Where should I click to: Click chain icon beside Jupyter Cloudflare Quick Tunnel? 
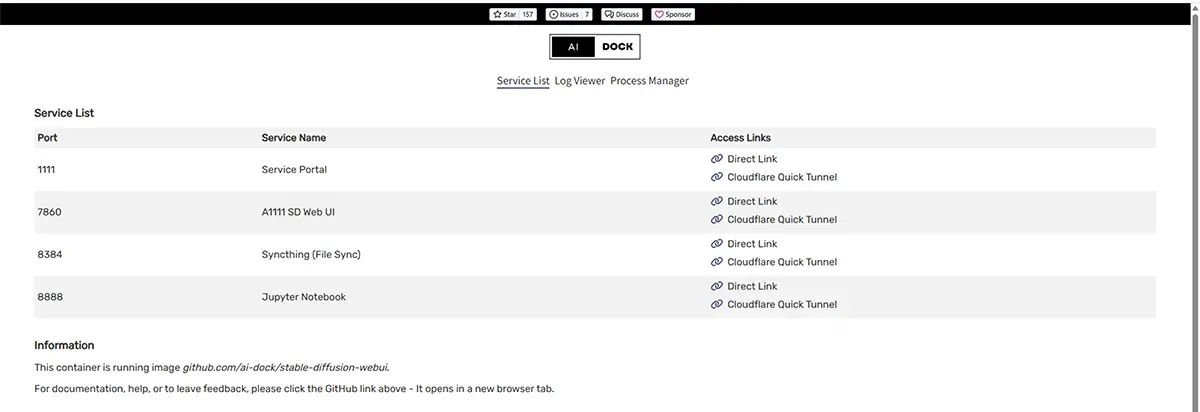(x=716, y=305)
